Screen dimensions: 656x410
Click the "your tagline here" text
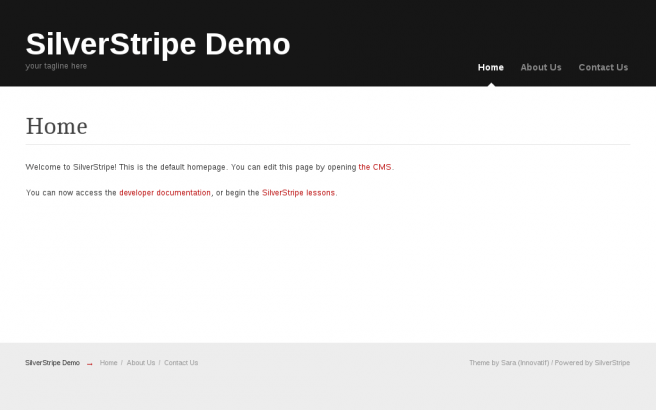56,66
